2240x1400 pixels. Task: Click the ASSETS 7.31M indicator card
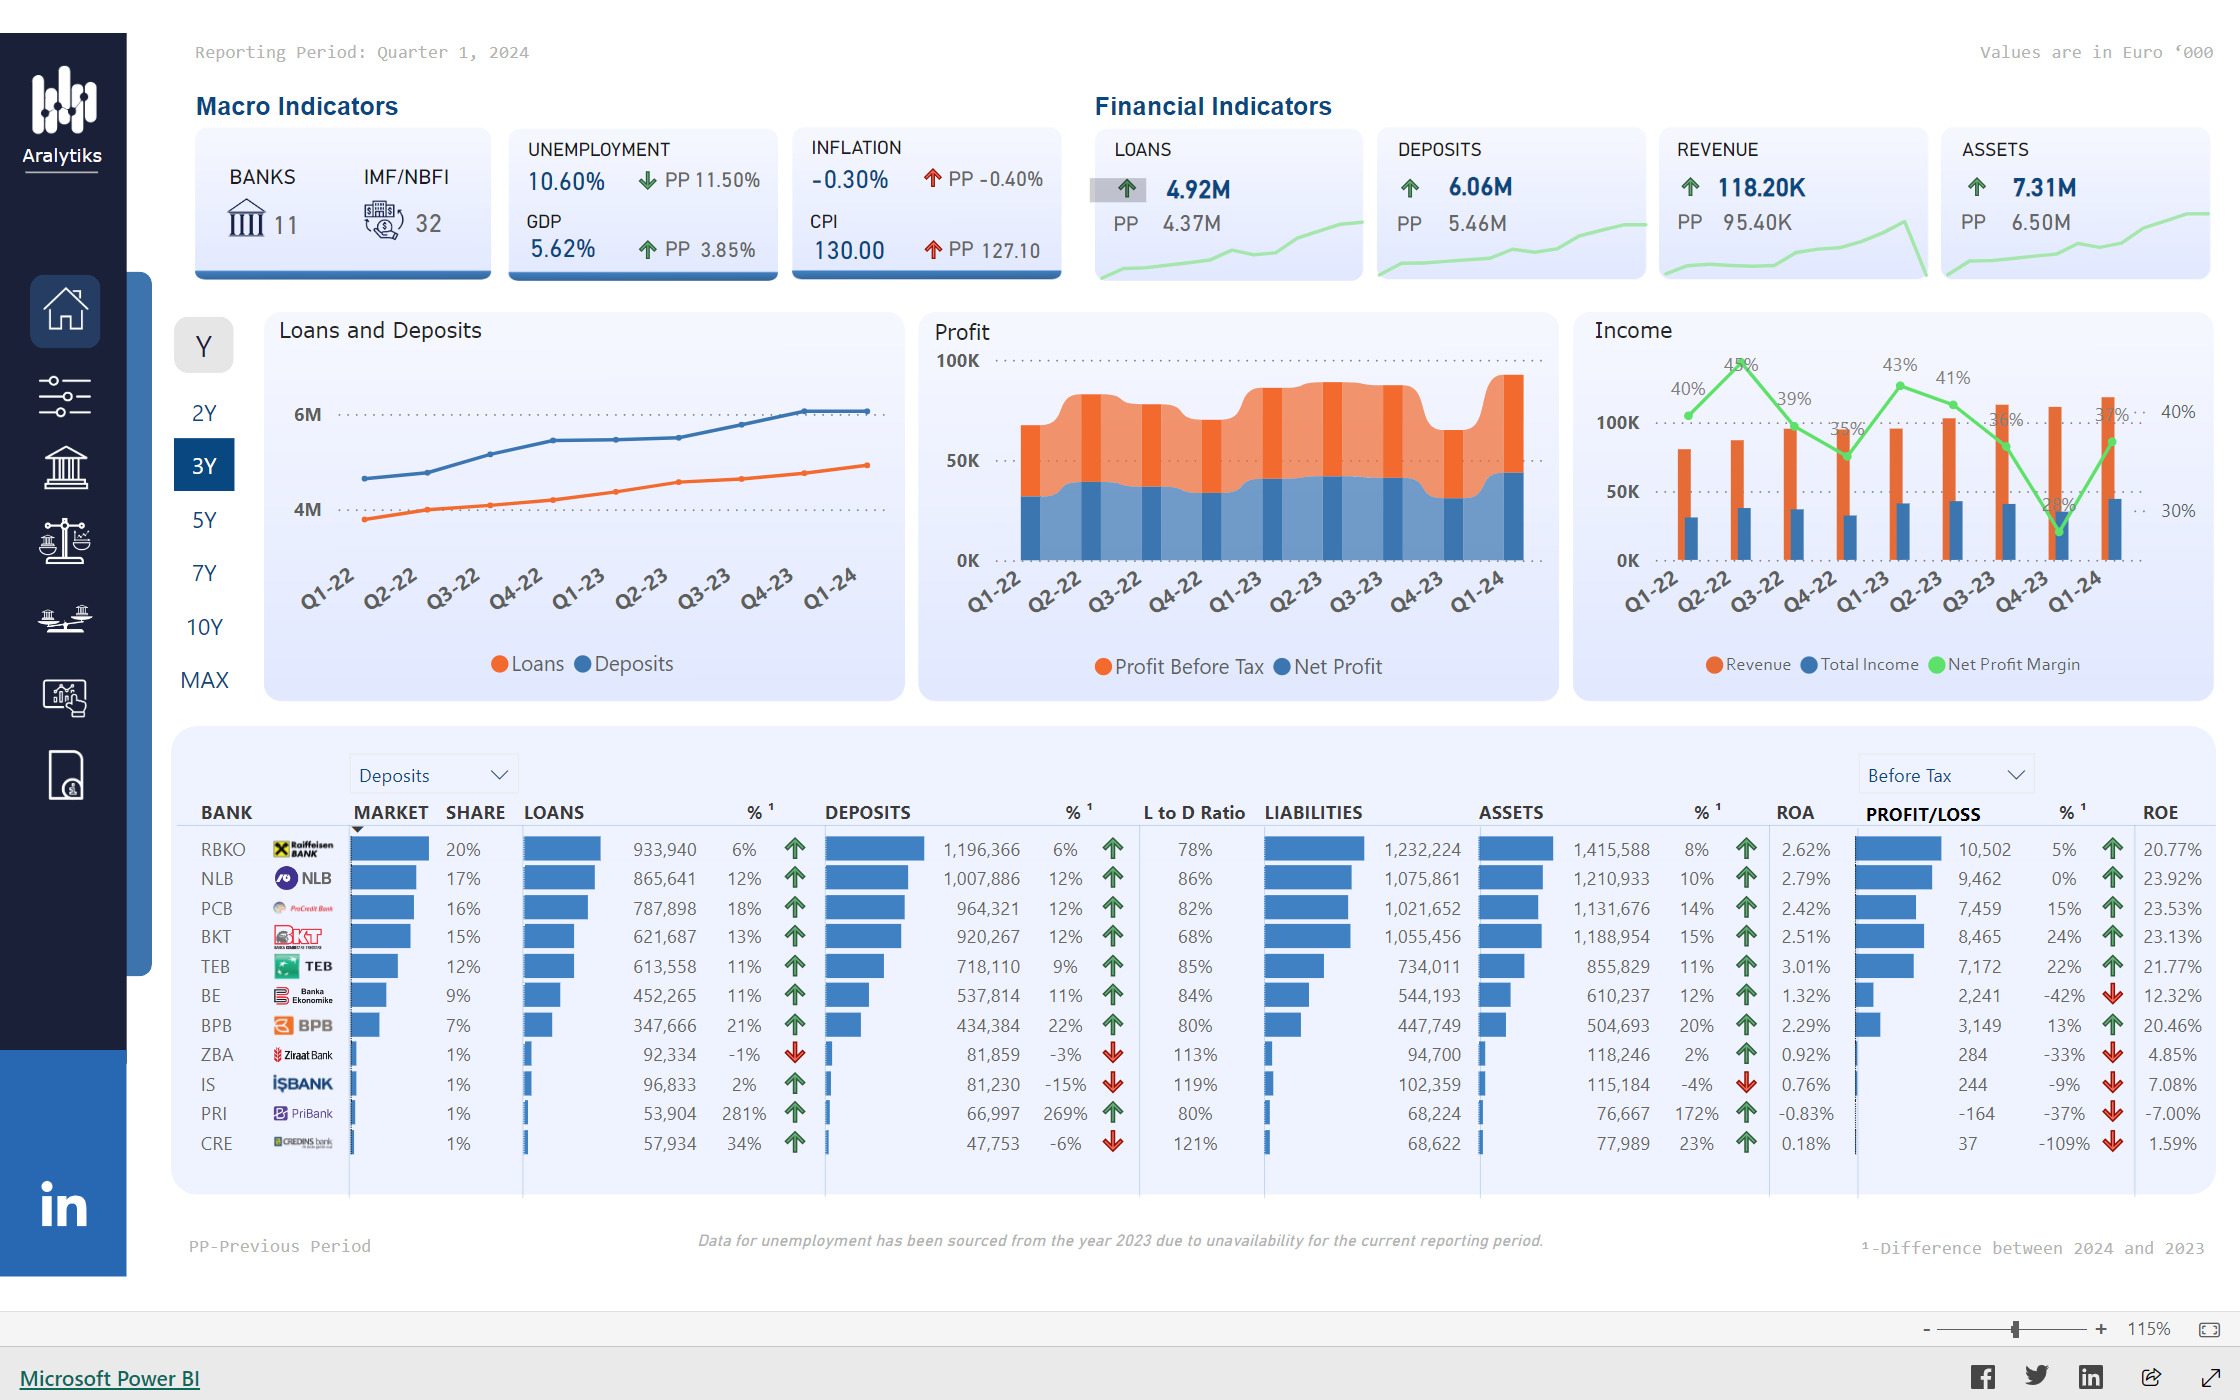coord(2075,204)
